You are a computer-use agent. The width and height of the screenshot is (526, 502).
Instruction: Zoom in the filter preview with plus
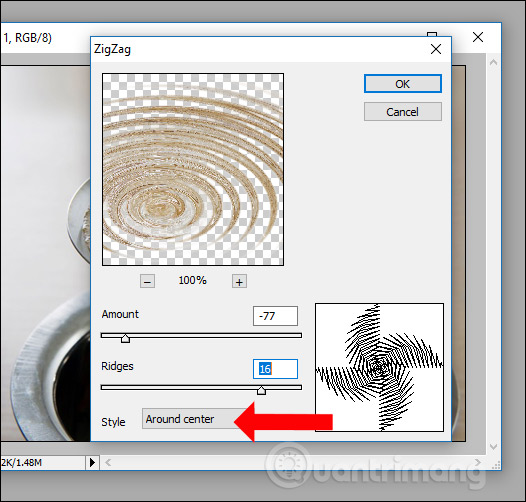(239, 281)
